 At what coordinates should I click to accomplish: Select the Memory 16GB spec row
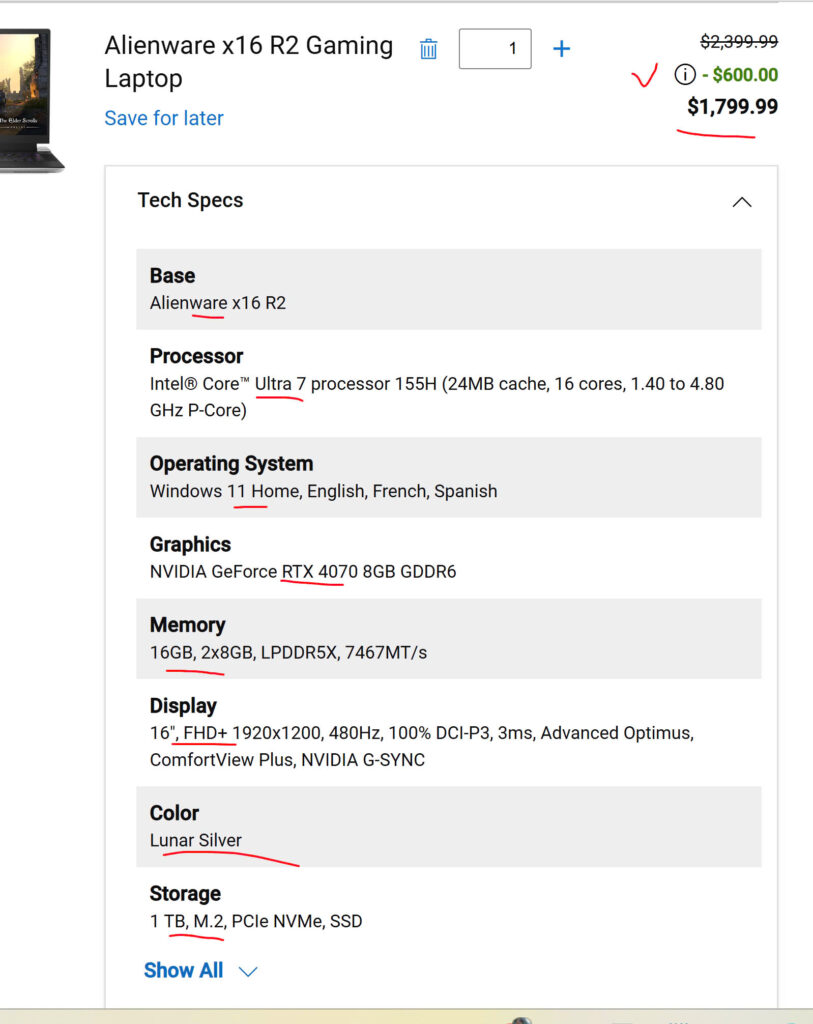point(449,639)
